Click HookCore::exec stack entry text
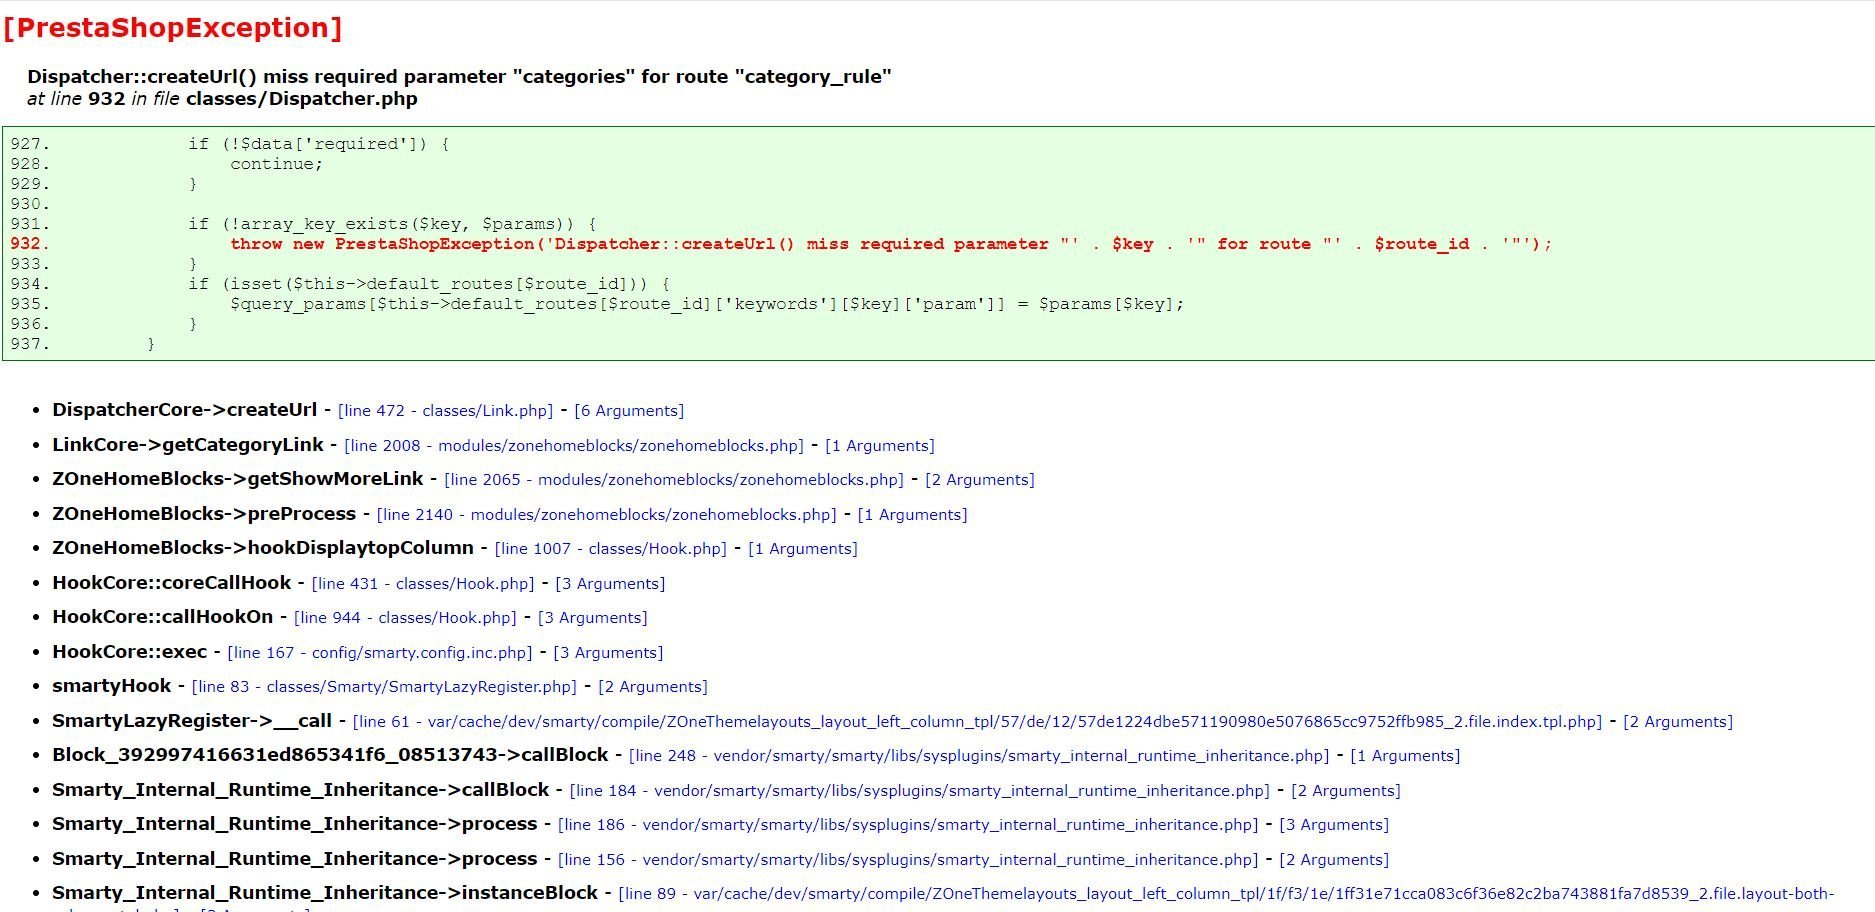The image size is (1875, 912). tap(130, 652)
